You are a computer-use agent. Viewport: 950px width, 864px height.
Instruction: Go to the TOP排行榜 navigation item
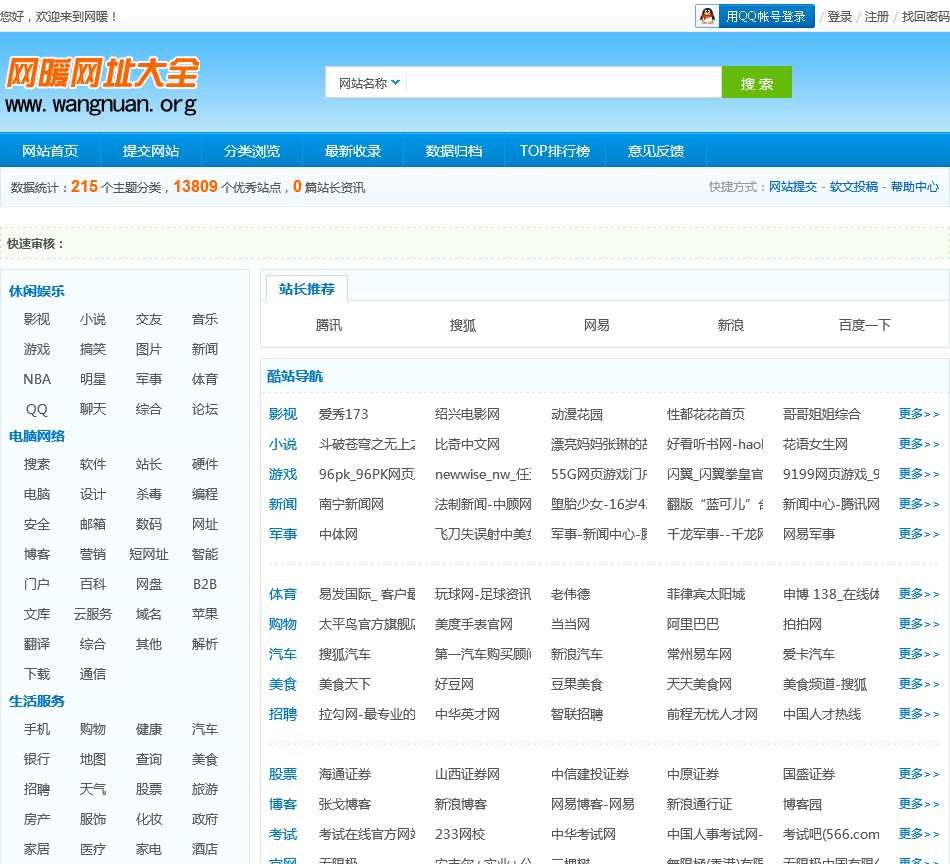554,151
